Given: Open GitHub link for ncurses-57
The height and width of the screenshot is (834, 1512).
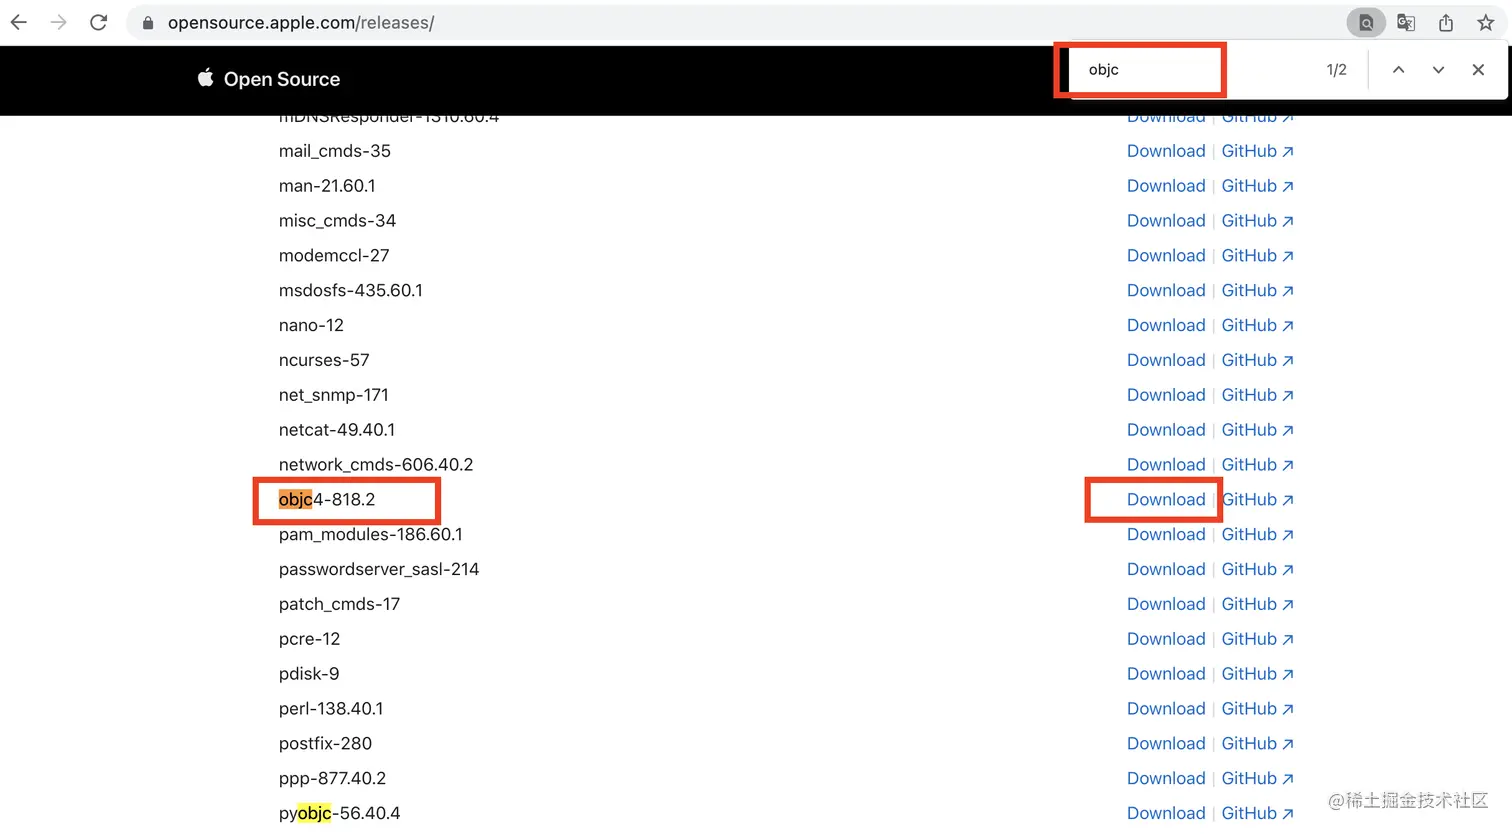Looking at the screenshot, I should [x=1257, y=360].
